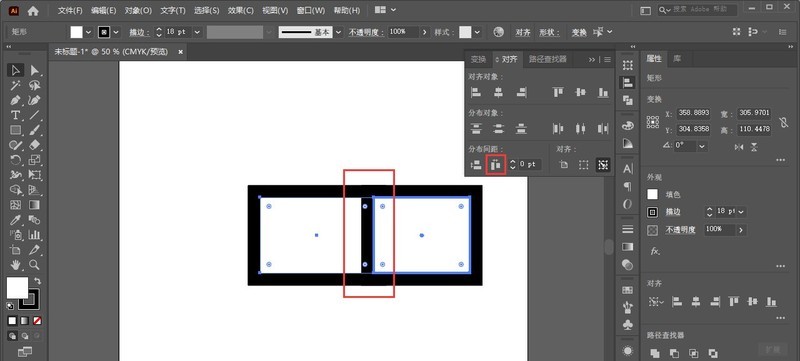Image resolution: width=800 pixels, height=361 pixels.
Task: Open graphic style 样式 dropdown
Action: 478,32
